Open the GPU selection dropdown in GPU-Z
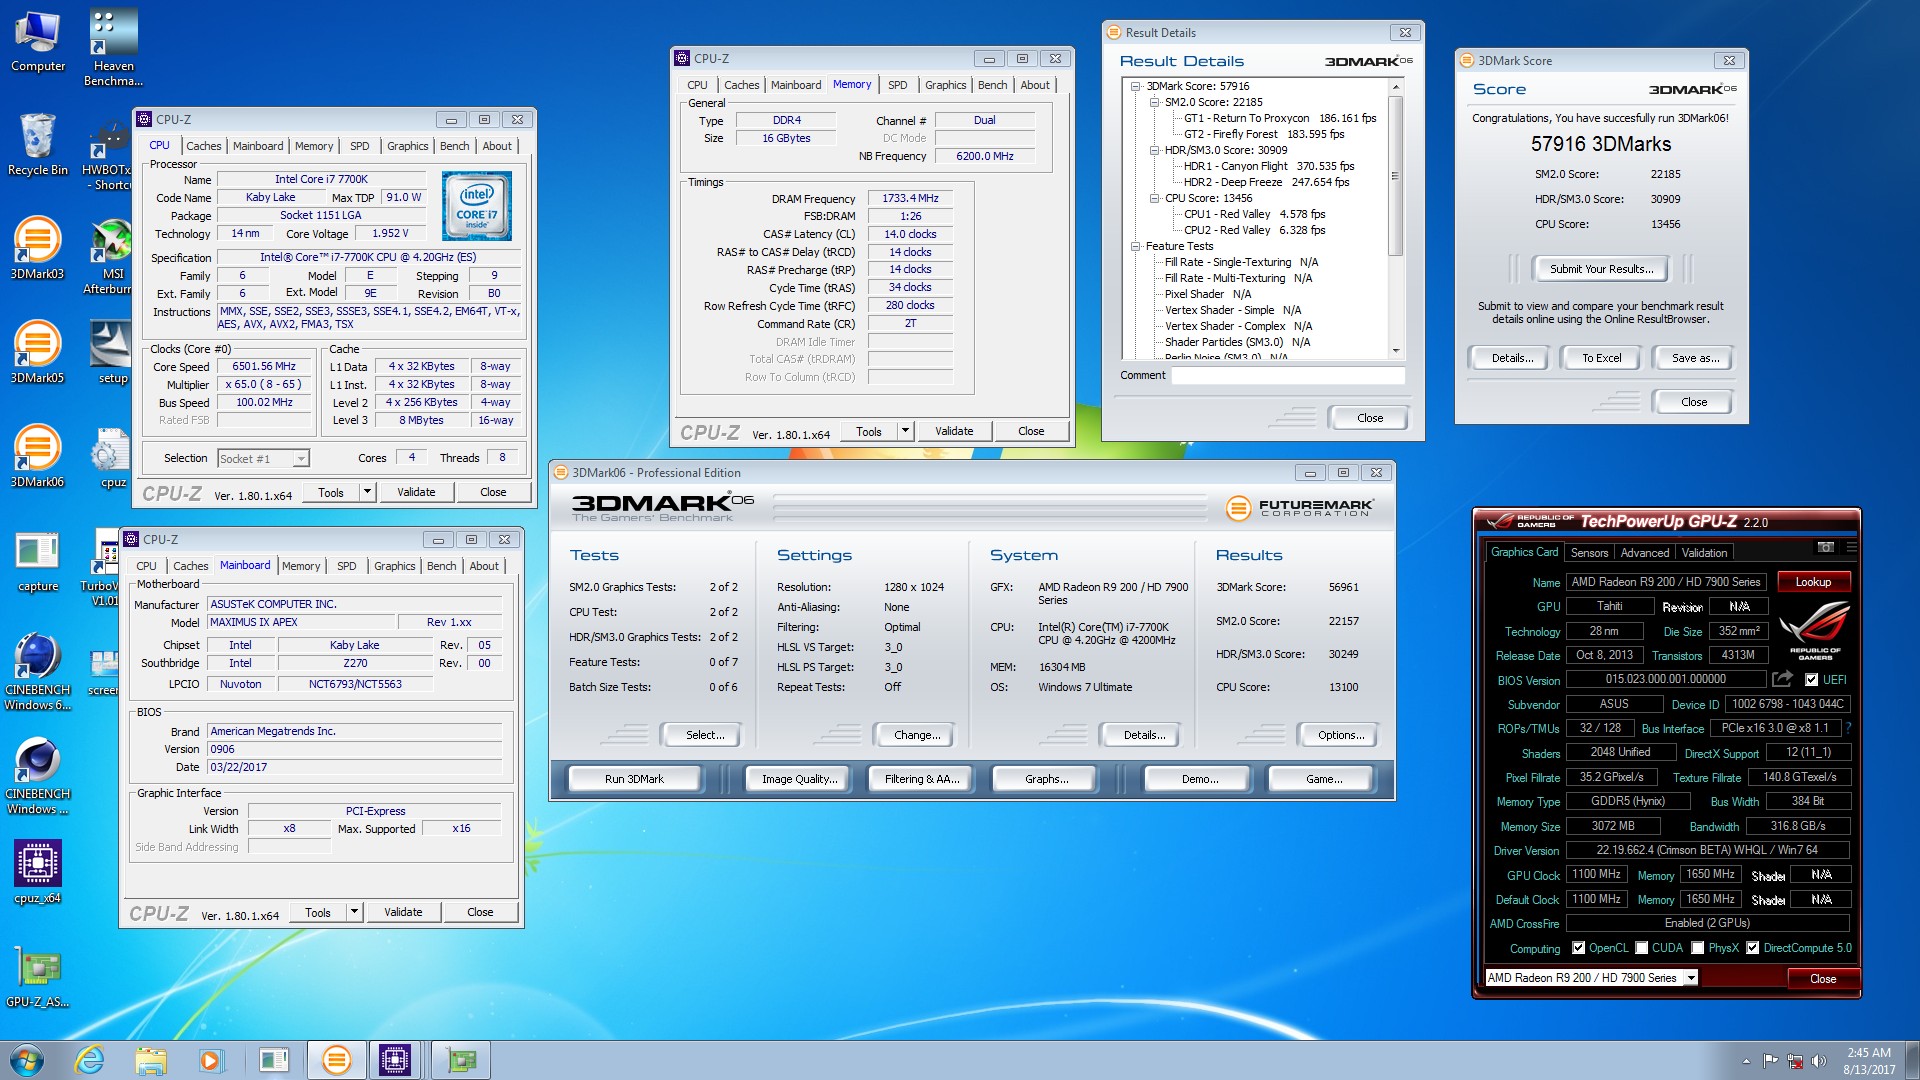This screenshot has width=1920, height=1080. [1691, 978]
